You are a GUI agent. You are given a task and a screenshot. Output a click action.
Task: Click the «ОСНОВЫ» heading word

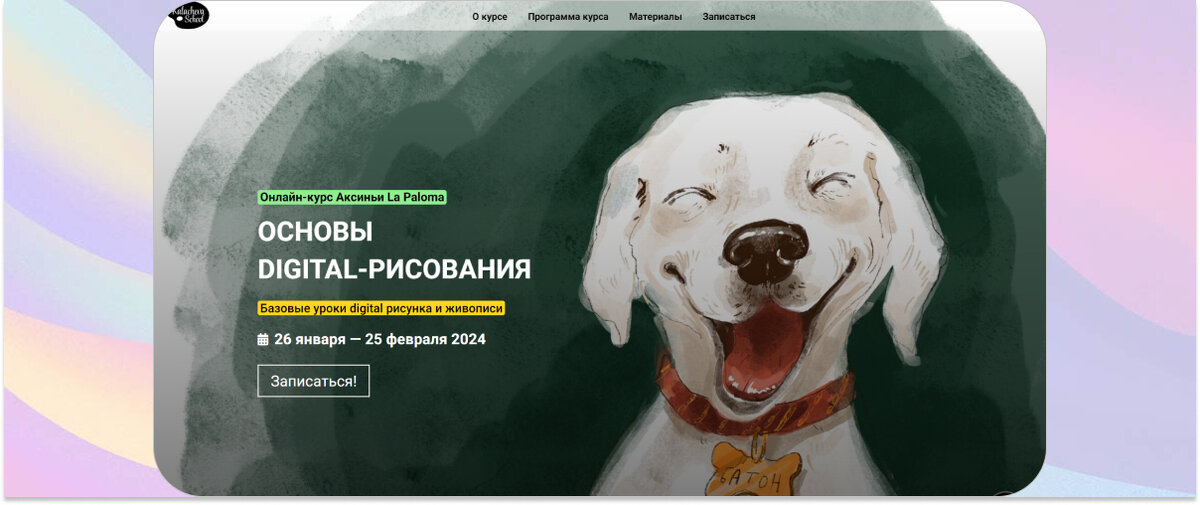click(x=315, y=232)
